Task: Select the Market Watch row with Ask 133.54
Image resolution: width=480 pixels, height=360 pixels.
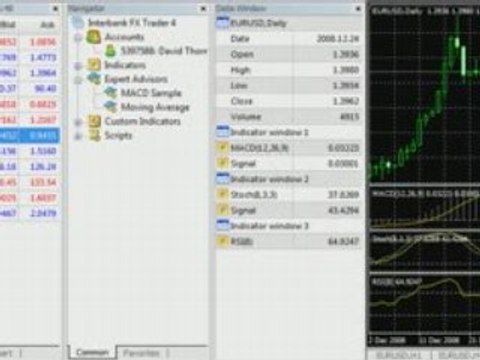Action: (x=30, y=182)
